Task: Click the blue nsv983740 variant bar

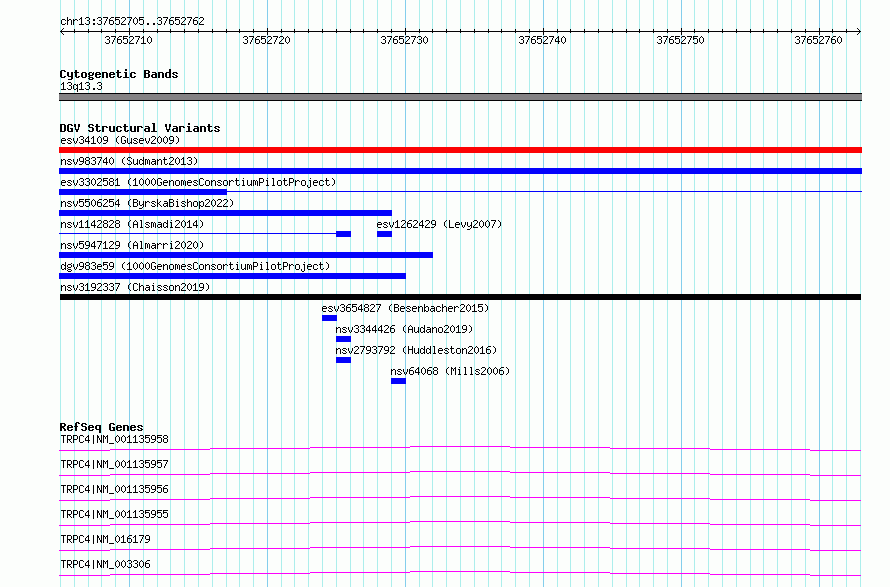Action: tap(460, 171)
